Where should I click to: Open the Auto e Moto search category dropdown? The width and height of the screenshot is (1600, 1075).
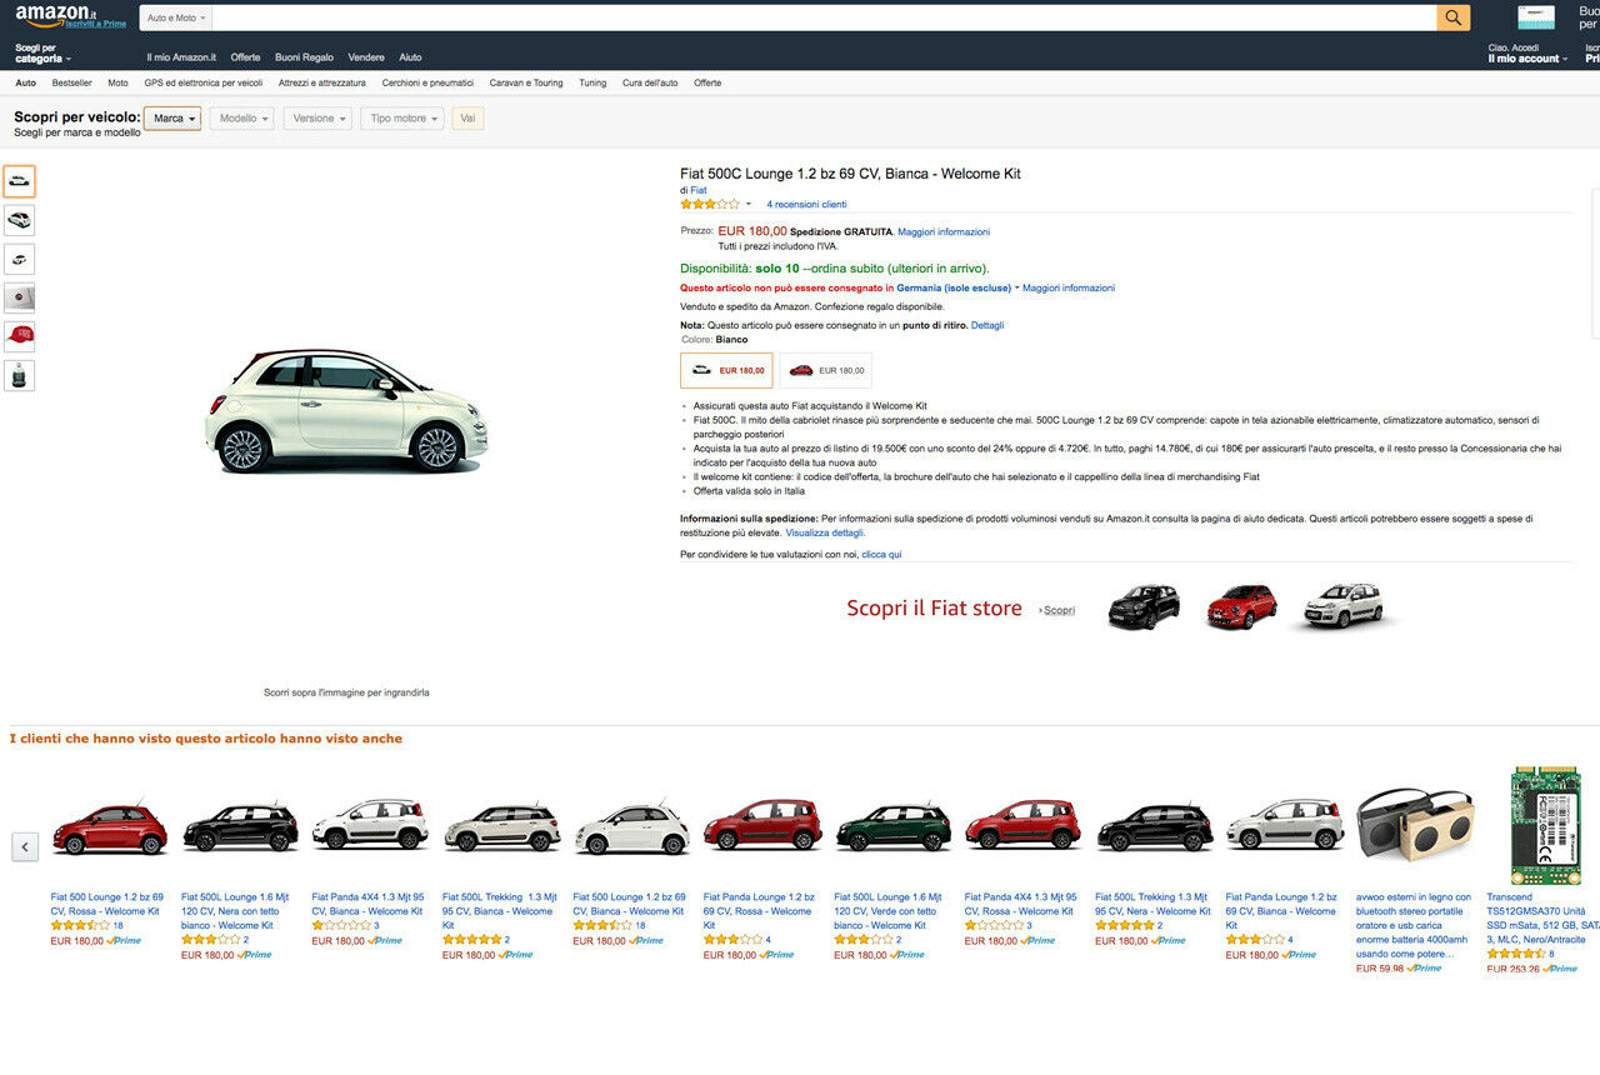click(x=176, y=17)
